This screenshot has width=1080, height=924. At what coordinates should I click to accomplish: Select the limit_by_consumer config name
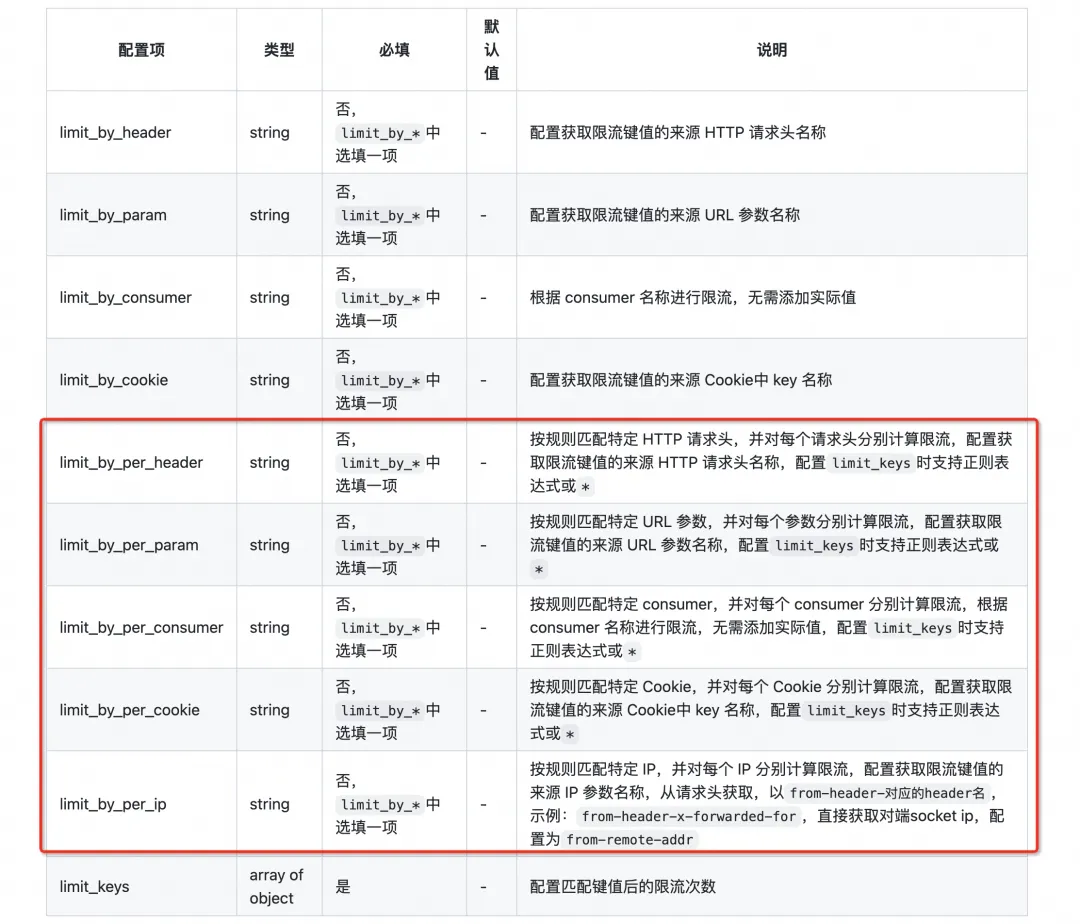(x=125, y=297)
